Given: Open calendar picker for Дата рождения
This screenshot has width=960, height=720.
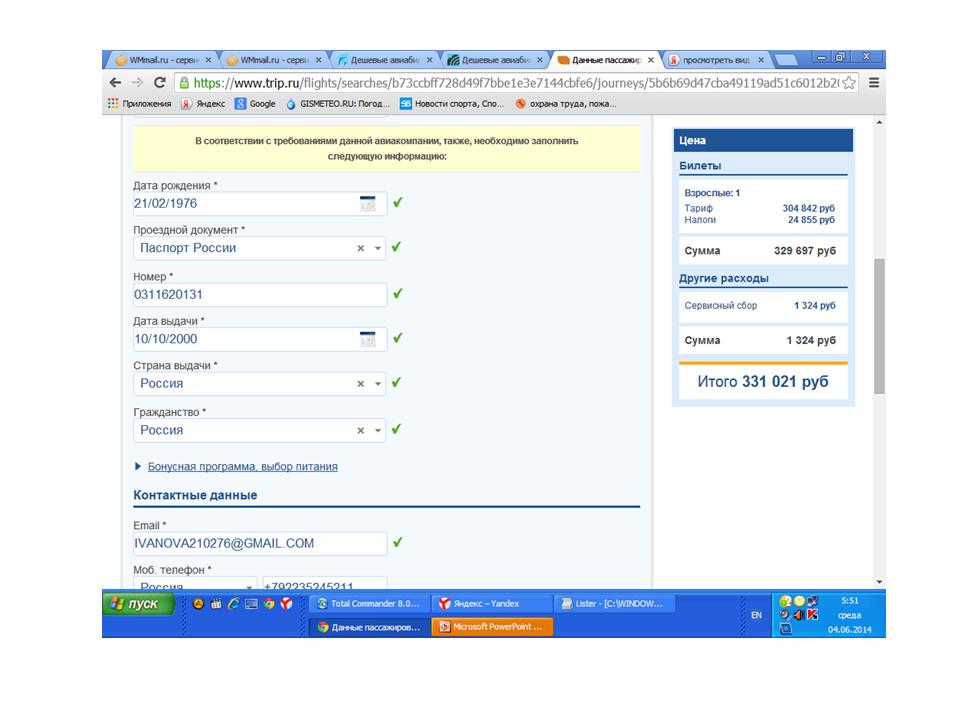Looking at the screenshot, I should (367, 204).
